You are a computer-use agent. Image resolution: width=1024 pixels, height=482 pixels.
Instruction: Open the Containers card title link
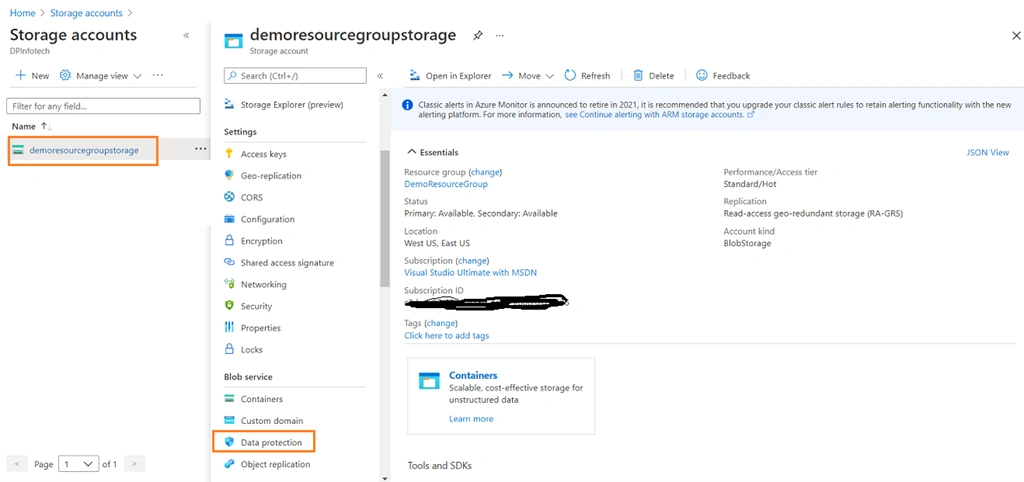click(473, 376)
